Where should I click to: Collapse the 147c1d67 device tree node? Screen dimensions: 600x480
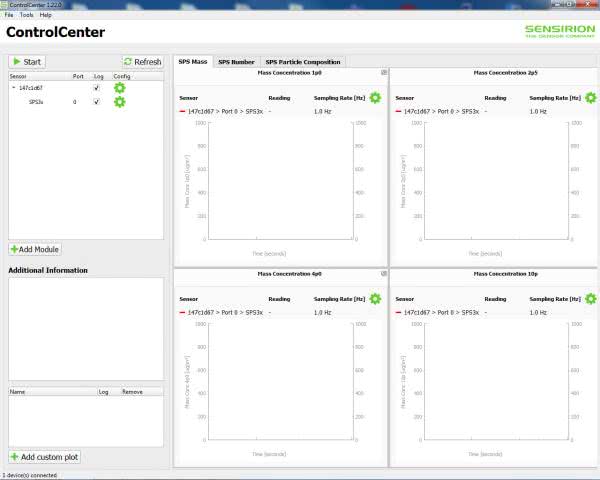tap(13, 88)
